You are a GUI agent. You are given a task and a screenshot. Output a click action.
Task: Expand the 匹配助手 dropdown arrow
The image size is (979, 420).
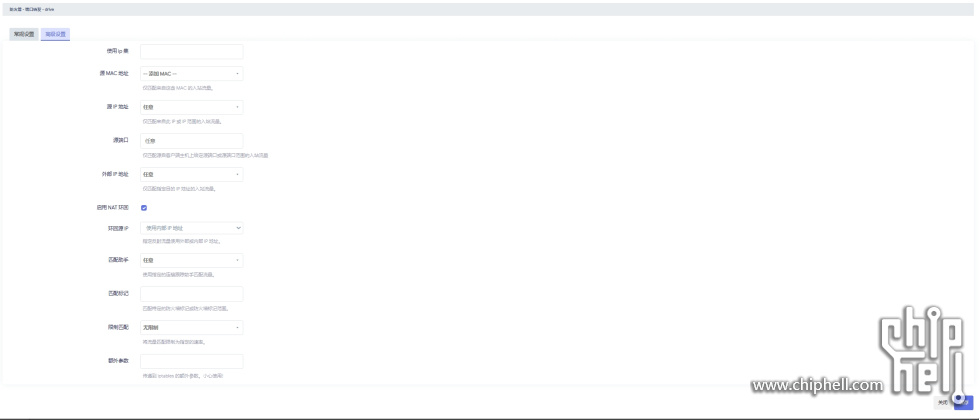tap(237, 260)
